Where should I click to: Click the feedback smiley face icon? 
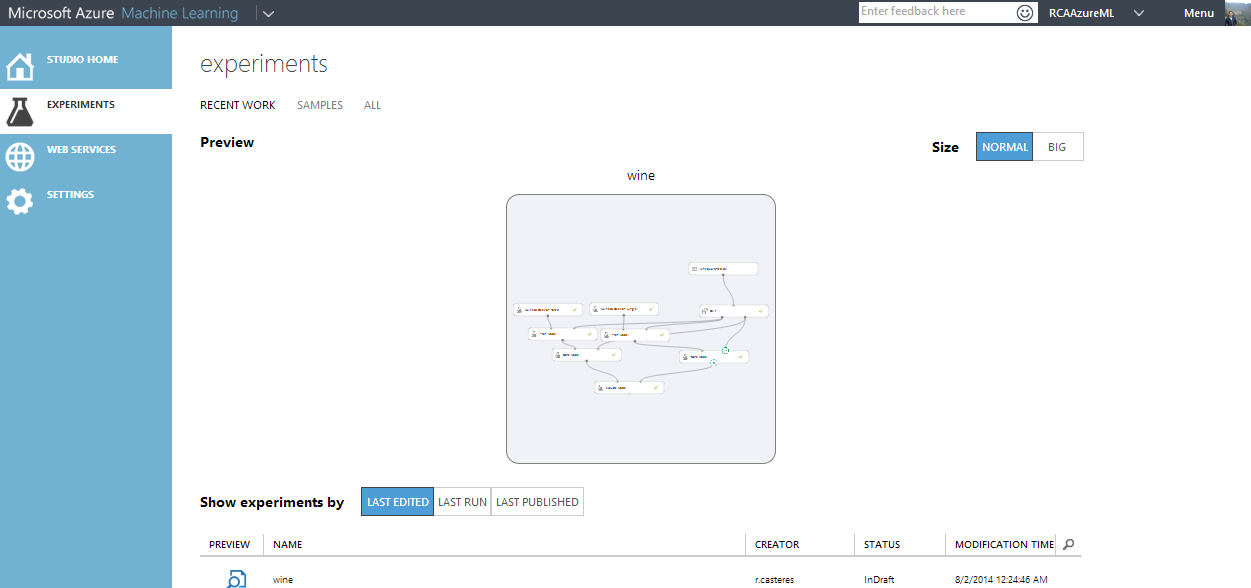pos(1025,13)
